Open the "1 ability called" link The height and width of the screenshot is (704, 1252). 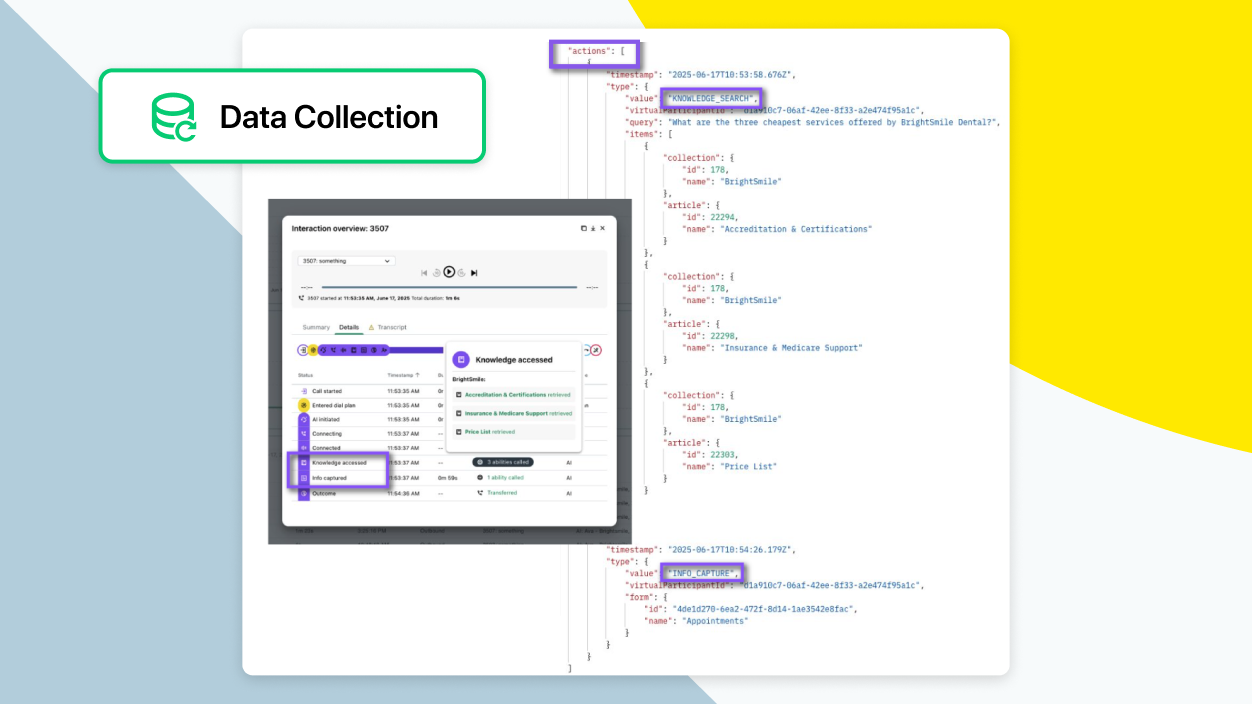pos(506,477)
